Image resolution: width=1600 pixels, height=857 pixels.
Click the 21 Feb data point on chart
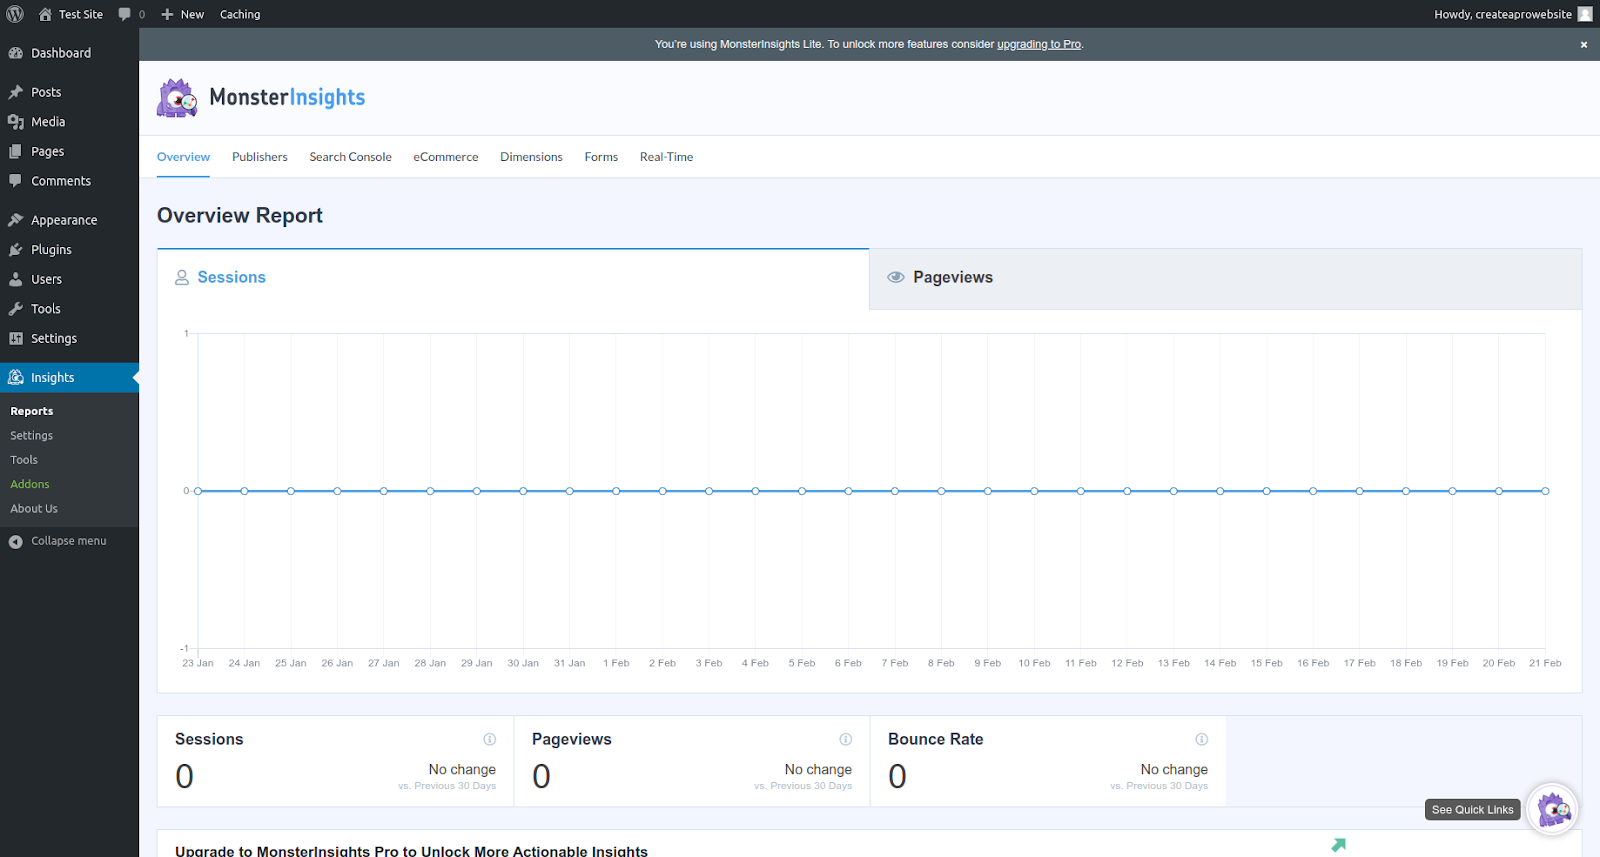point(1545,491)
